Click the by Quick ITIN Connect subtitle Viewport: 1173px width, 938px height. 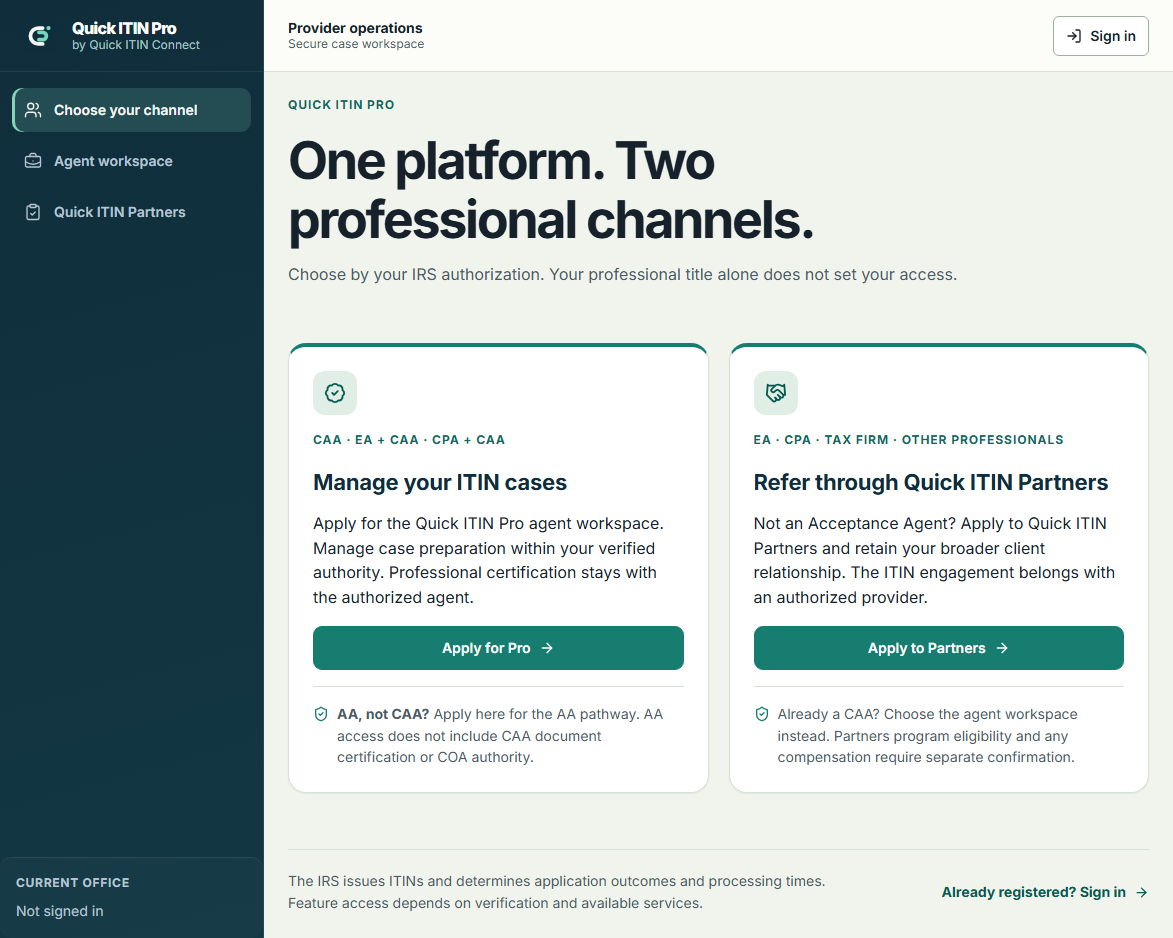136,45
